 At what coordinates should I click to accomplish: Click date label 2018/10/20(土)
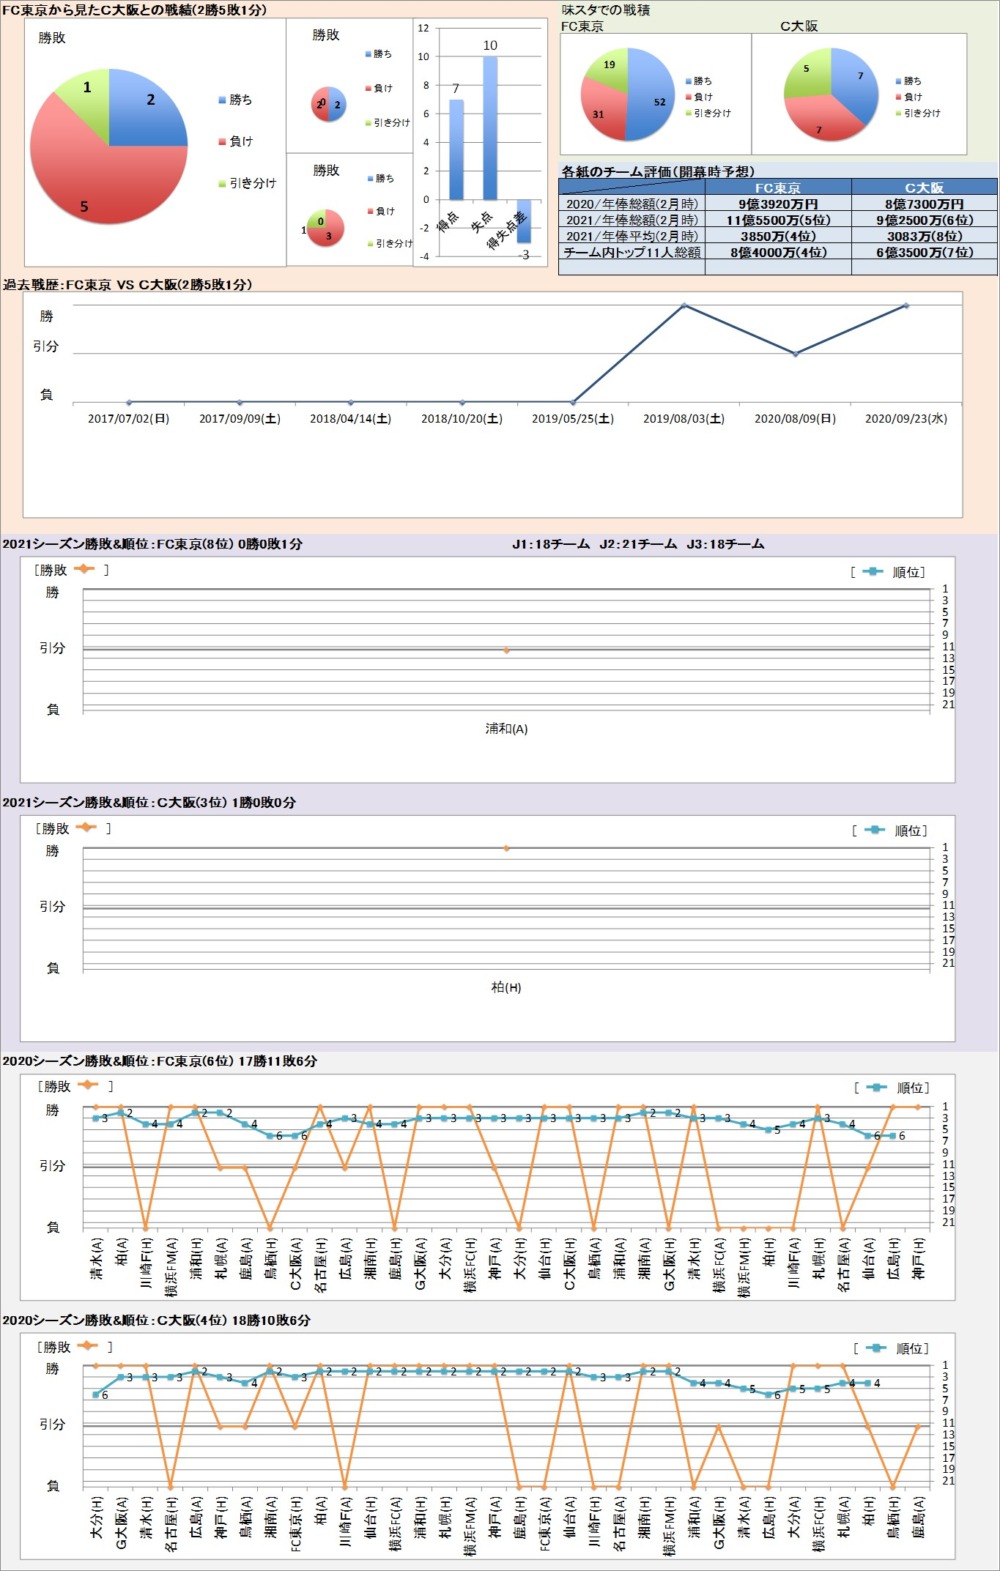461,419
